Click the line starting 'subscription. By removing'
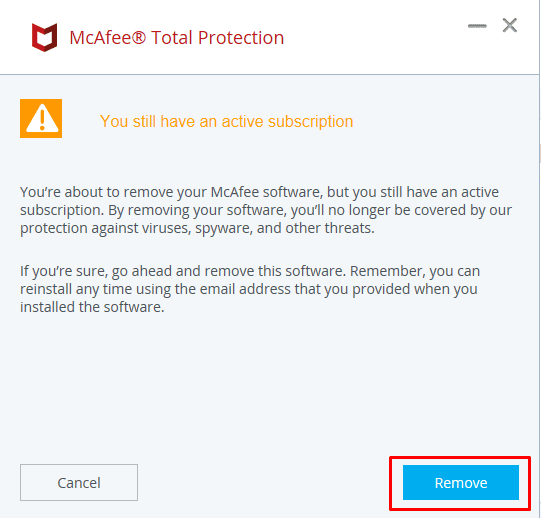 266,210
